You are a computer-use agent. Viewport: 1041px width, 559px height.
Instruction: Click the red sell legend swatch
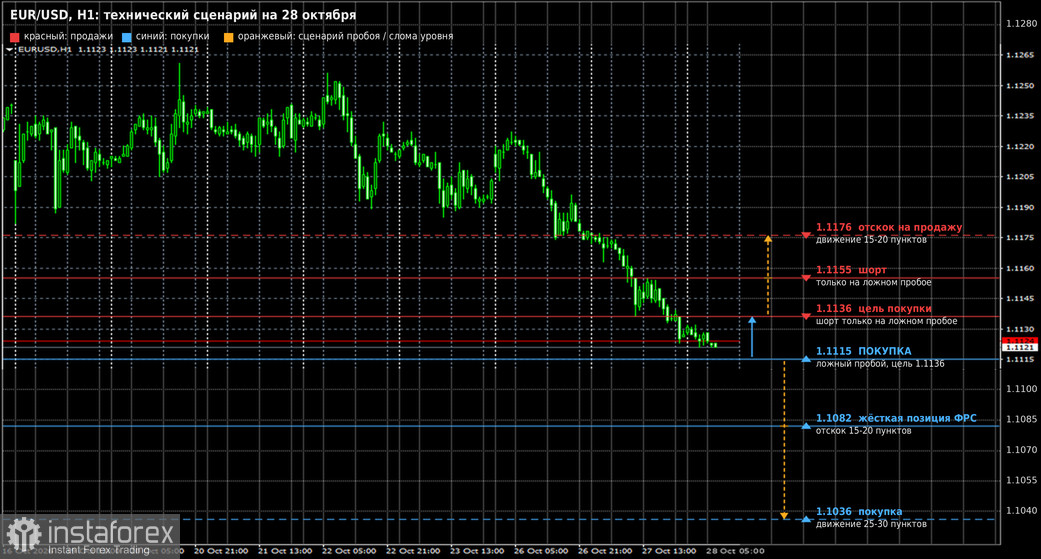click(x=15, y=37)
